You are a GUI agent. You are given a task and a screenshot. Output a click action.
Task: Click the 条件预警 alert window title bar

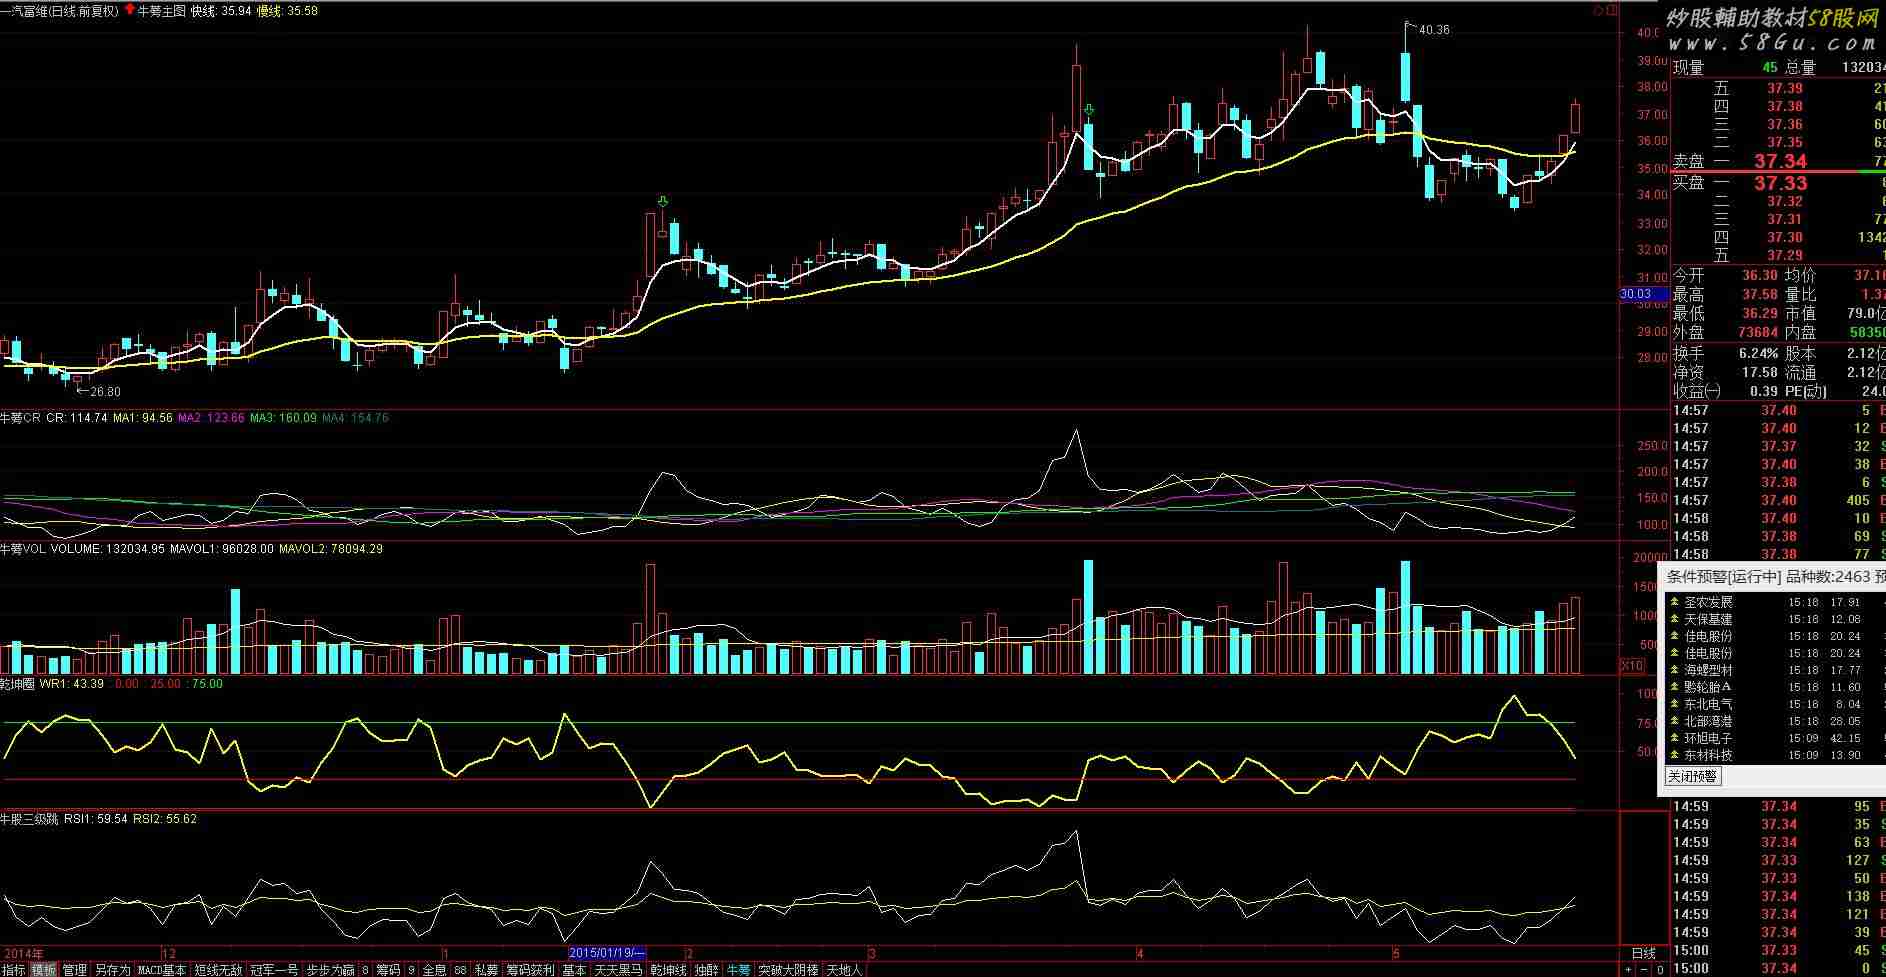1772,576
